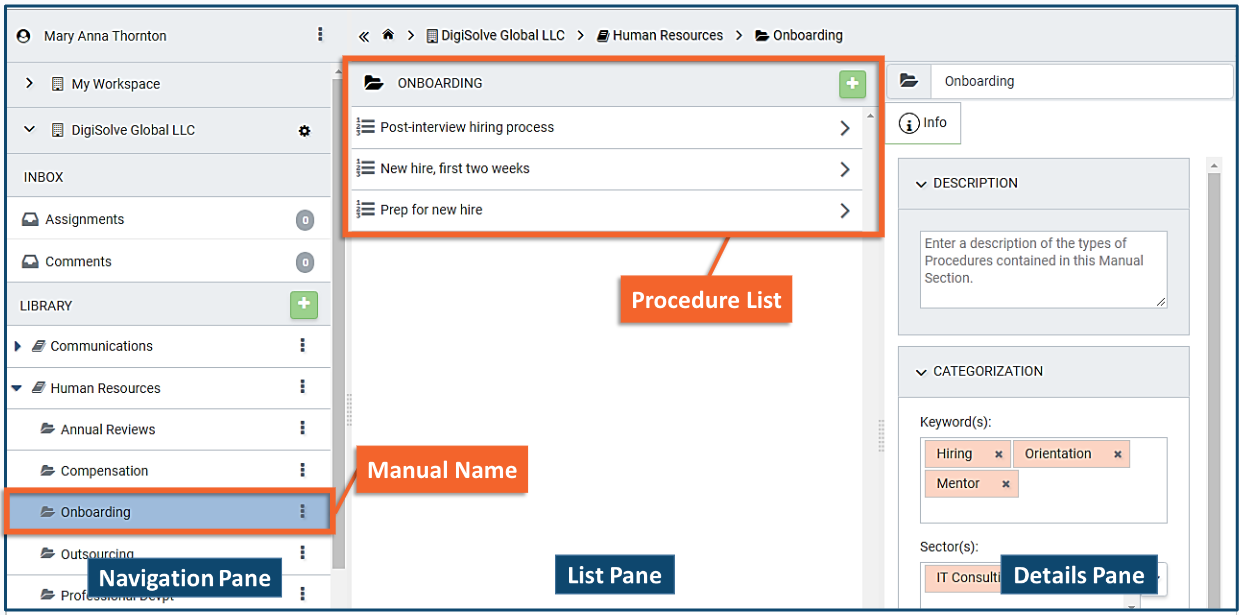Open options dots for Compensation section
Image resolution: width=1239 pixels, height=615 pixels.
tap(303, 471)
